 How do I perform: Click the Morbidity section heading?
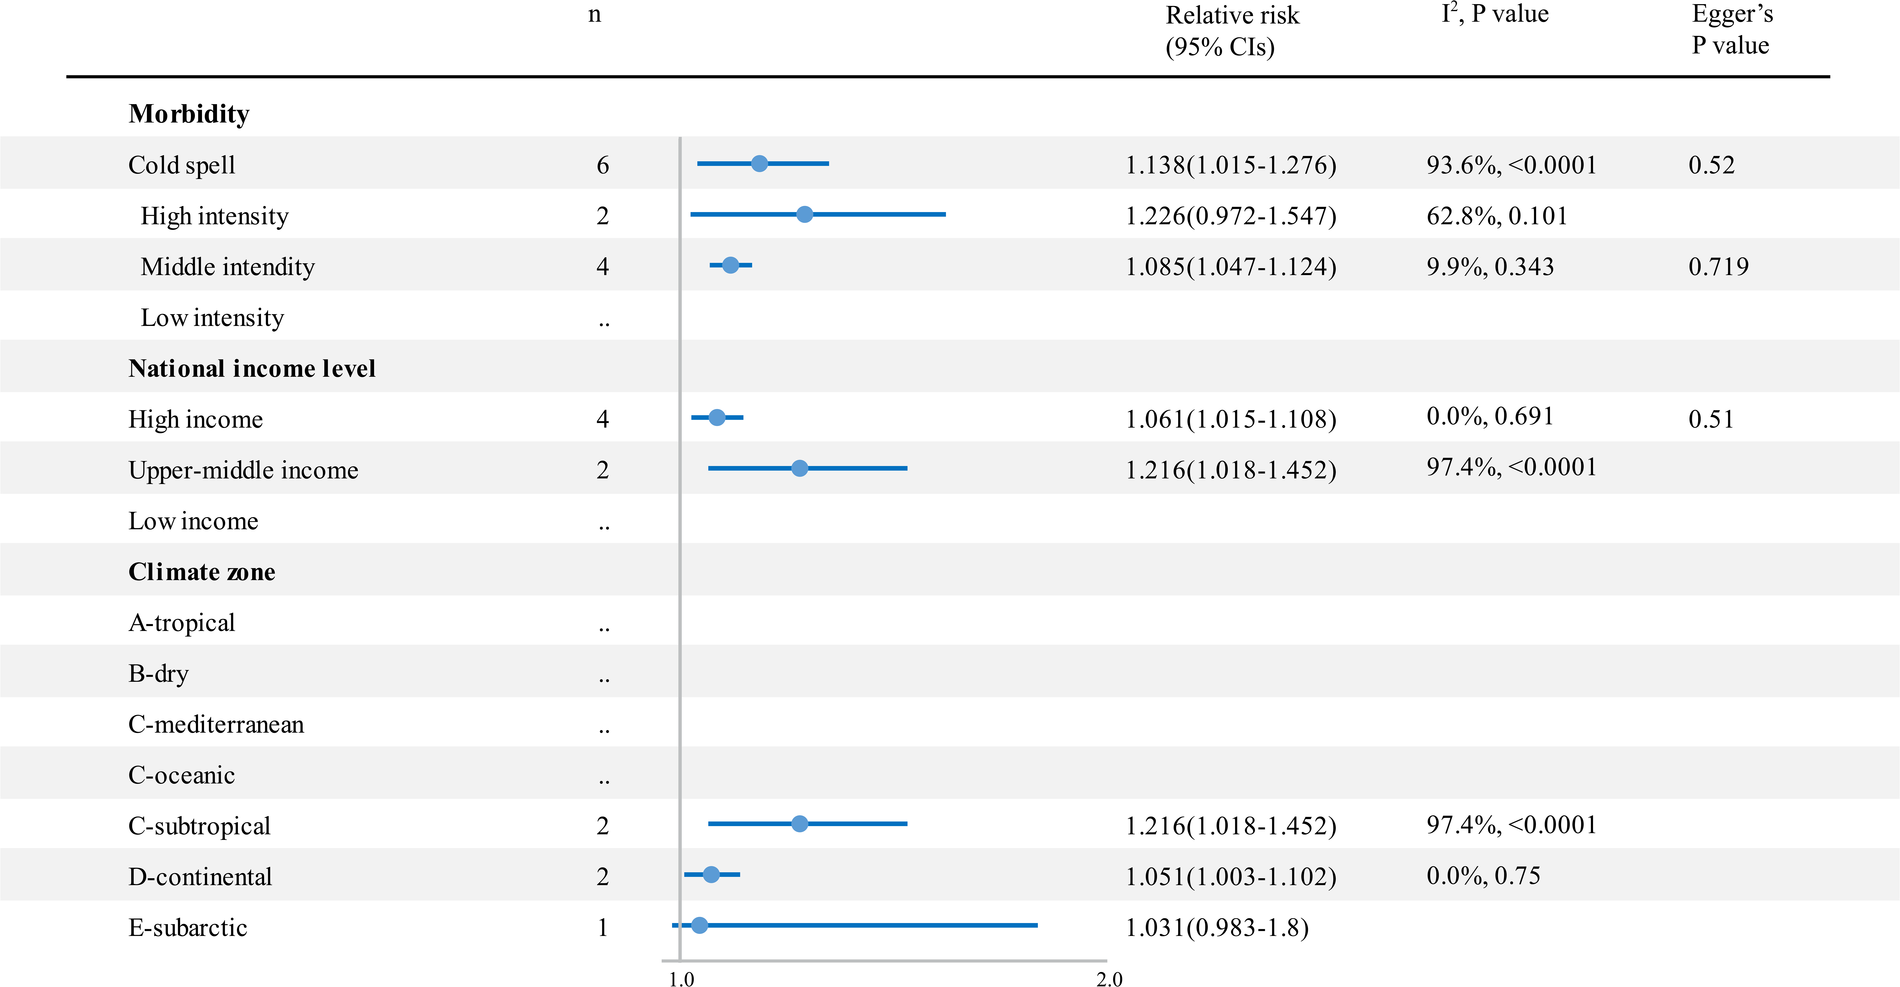pyautogui.click(x=189, y=114)
